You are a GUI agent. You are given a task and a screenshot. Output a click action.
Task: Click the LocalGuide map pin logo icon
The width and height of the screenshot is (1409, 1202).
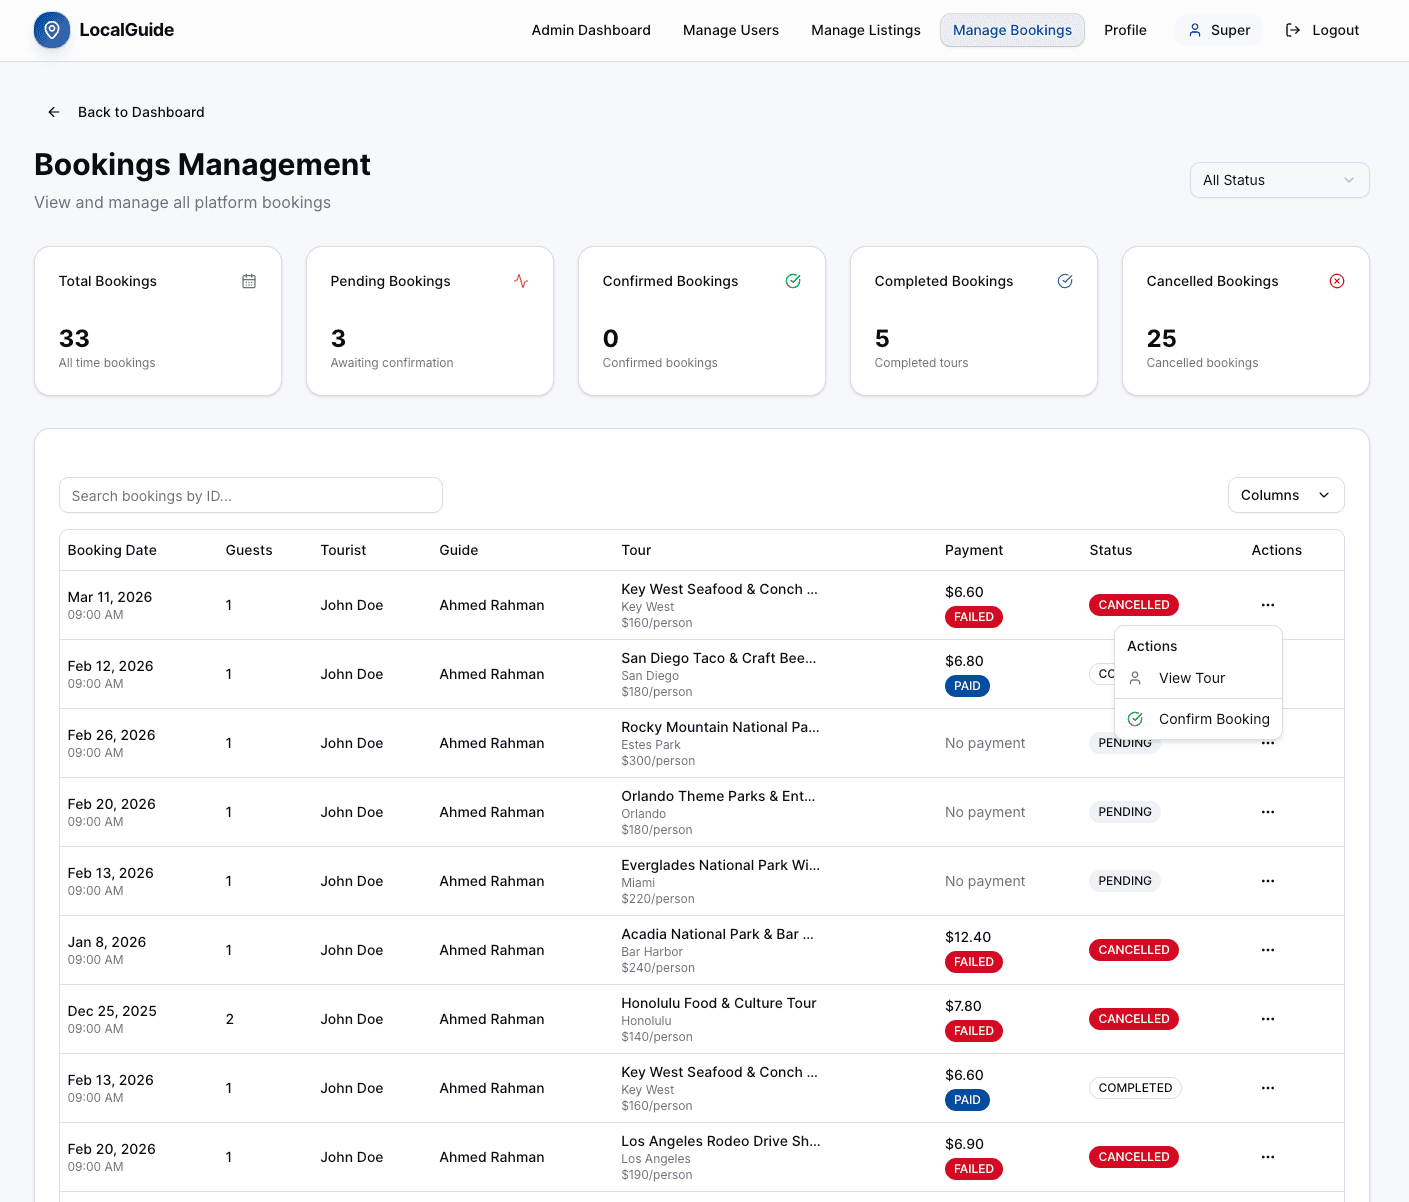click(51, 30)
